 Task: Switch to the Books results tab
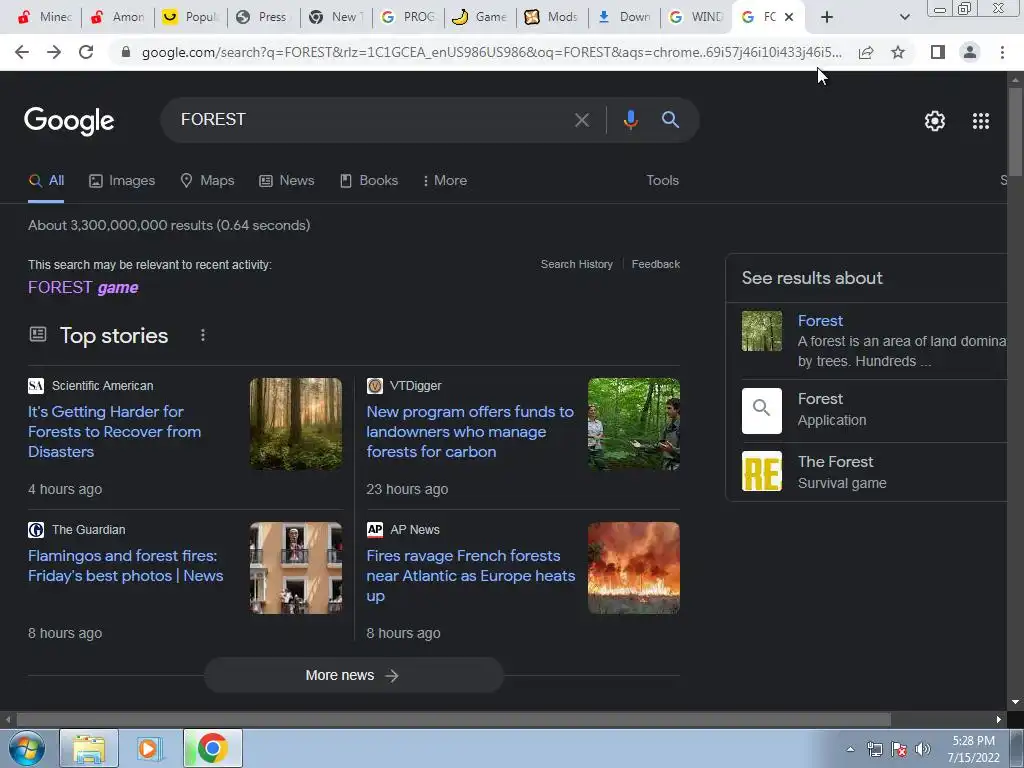(369, 180)
